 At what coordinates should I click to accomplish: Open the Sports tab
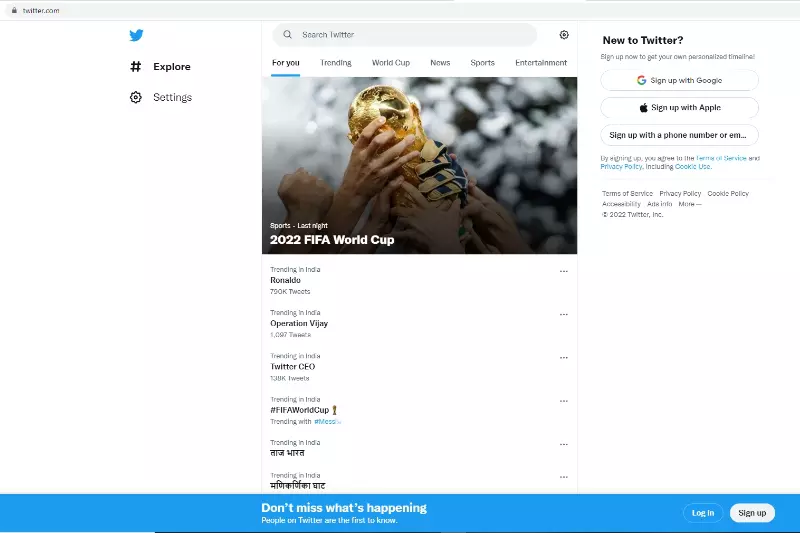(x=483, y=63)
